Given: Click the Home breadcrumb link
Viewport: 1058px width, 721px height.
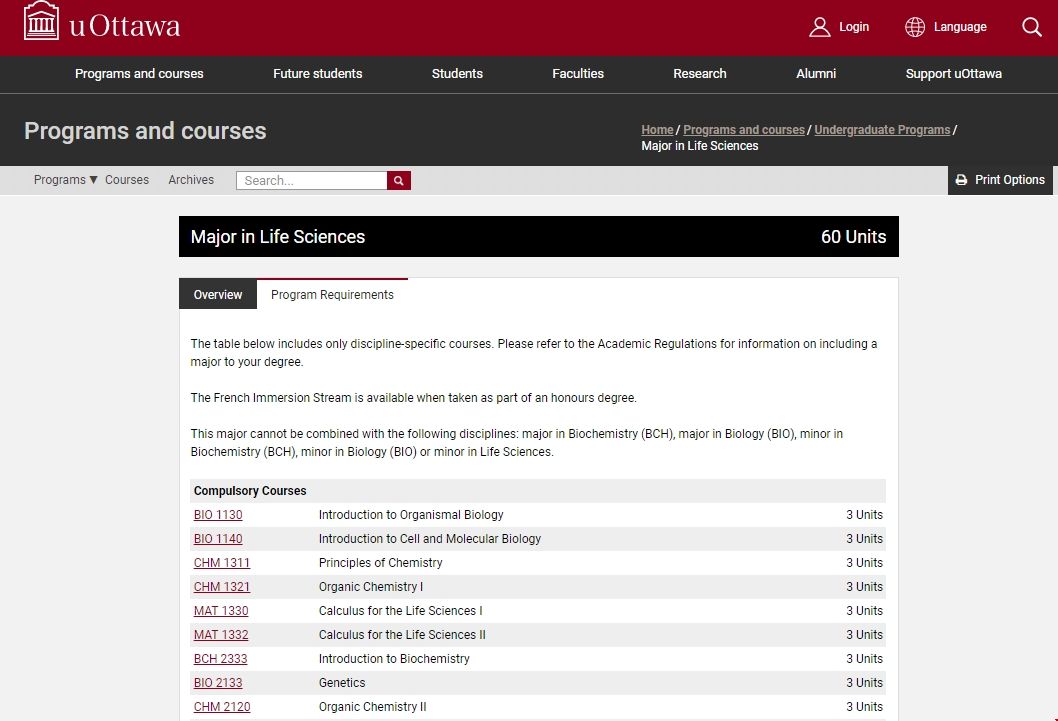Looking at the screenshot, I should 657,130.
